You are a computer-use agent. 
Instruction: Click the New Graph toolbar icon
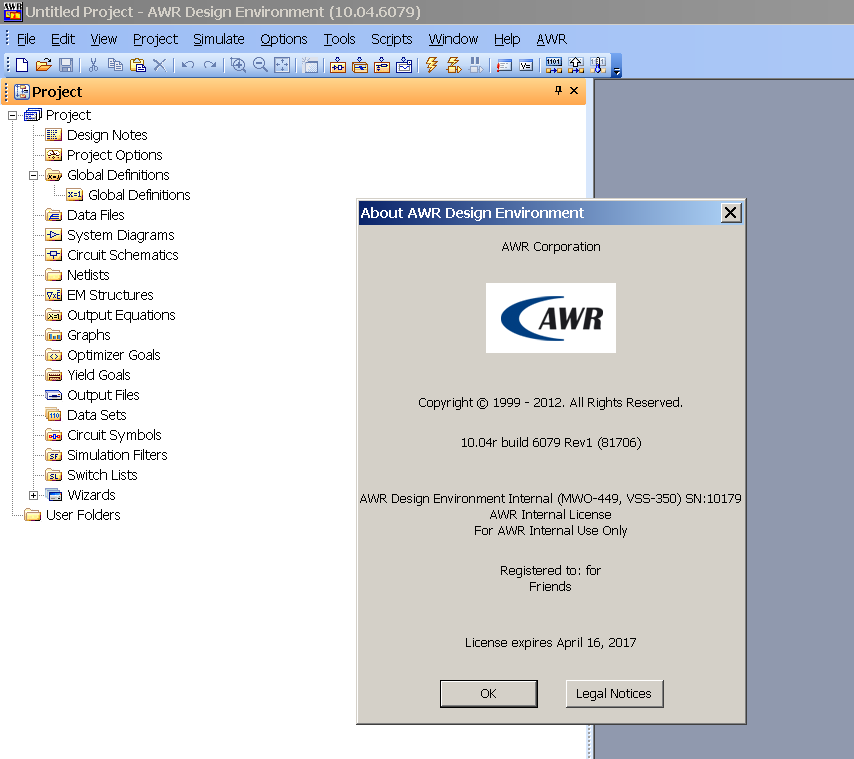(404, 65)
